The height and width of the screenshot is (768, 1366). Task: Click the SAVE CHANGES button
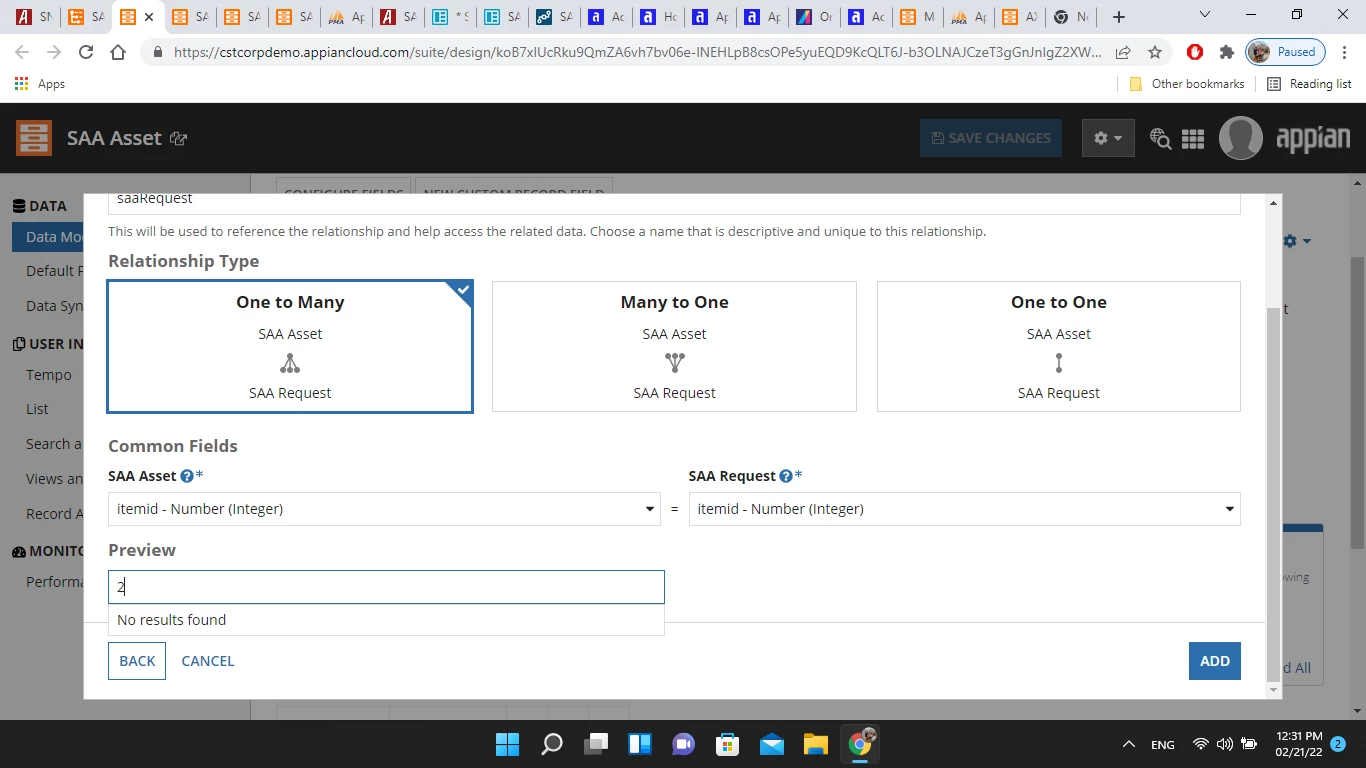[x=991, y=138]
